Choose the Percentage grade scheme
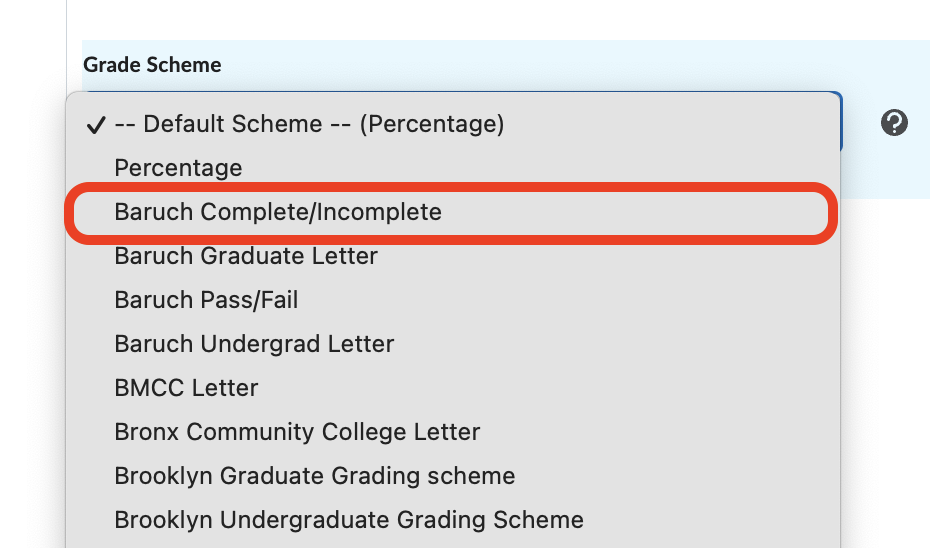This screenshot has width=930, height=548. (x=178, y=168)
